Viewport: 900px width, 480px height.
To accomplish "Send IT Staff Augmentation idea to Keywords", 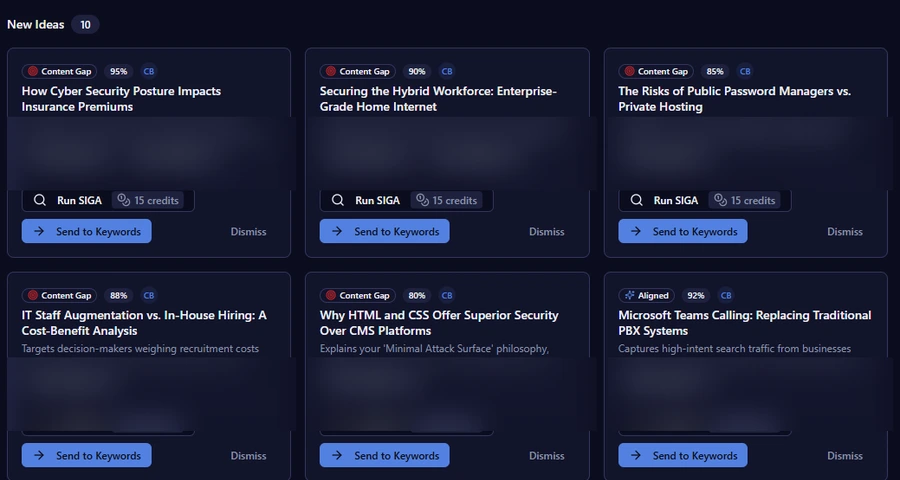I will 87,455.
